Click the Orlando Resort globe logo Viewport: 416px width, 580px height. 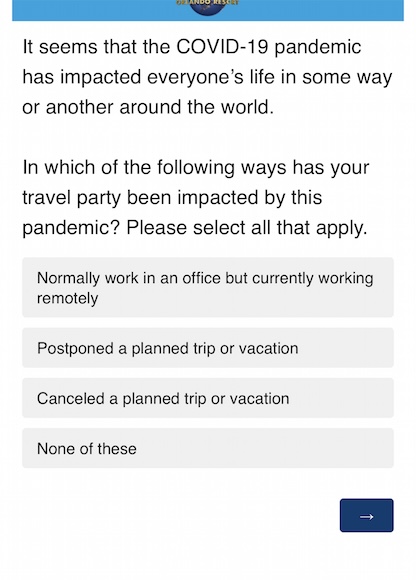[x=207, y=7]
